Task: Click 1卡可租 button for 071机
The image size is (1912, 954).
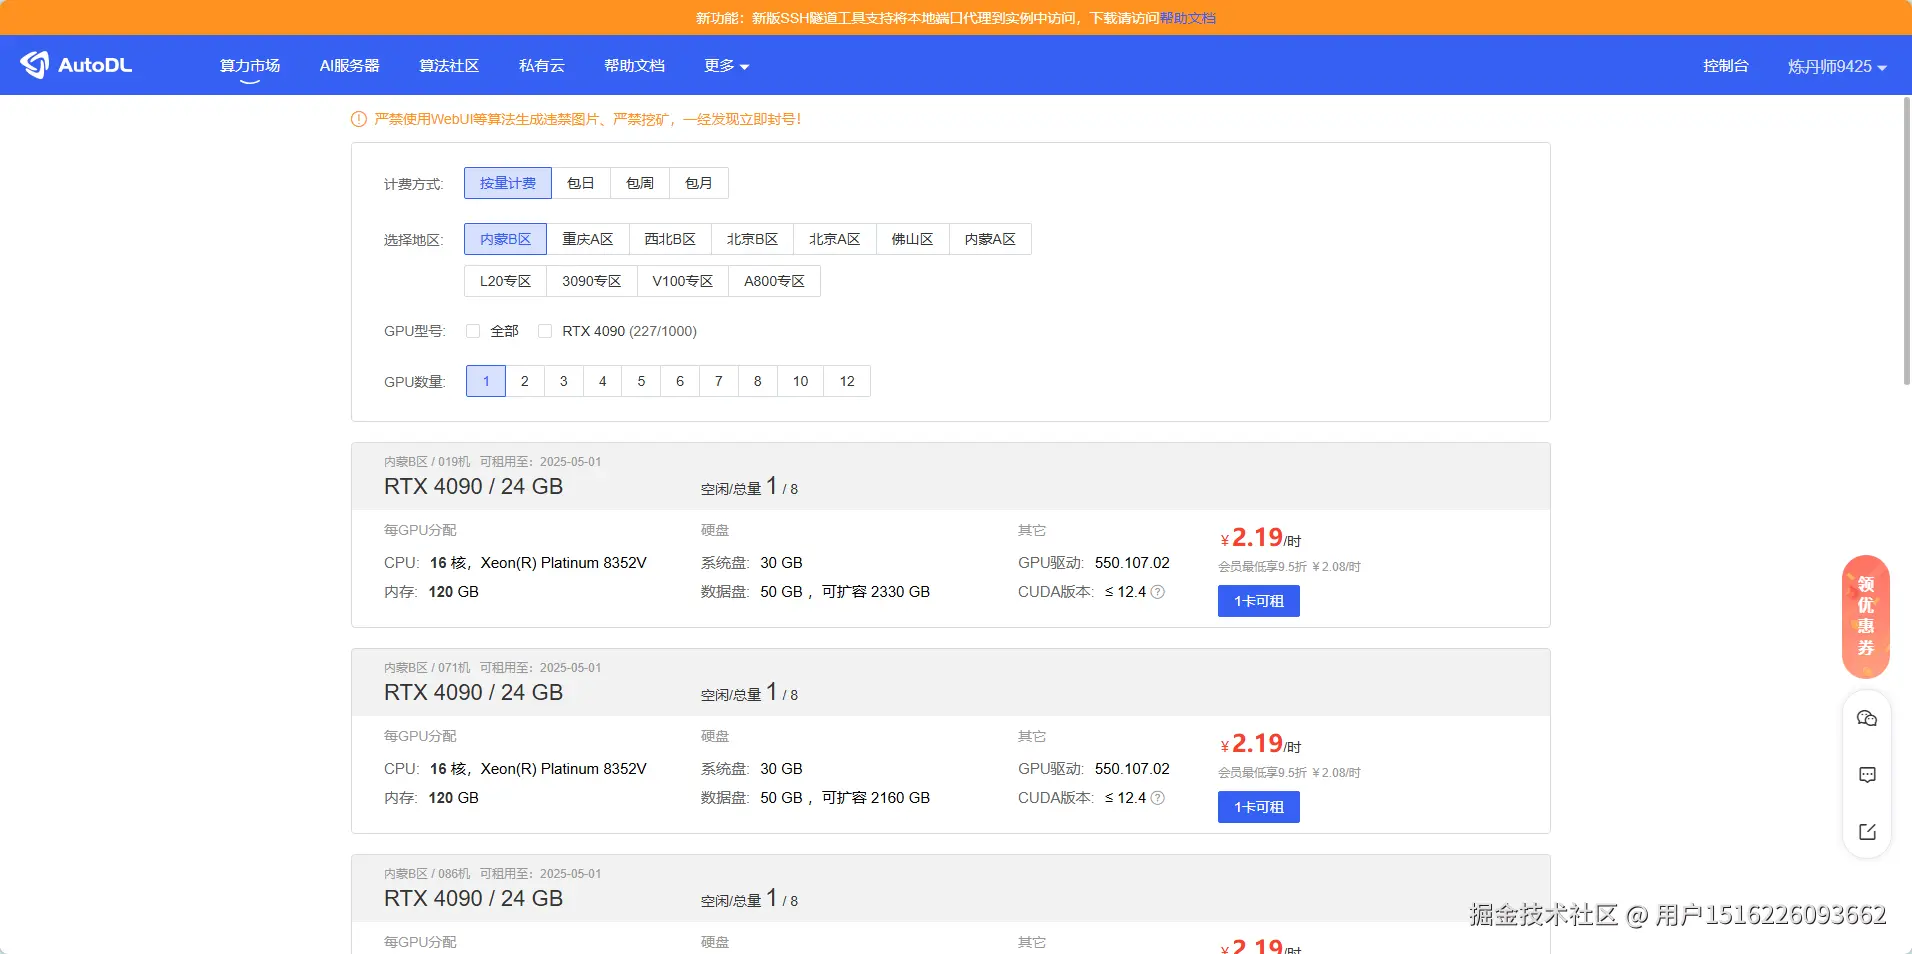Action: (1259, 807)
